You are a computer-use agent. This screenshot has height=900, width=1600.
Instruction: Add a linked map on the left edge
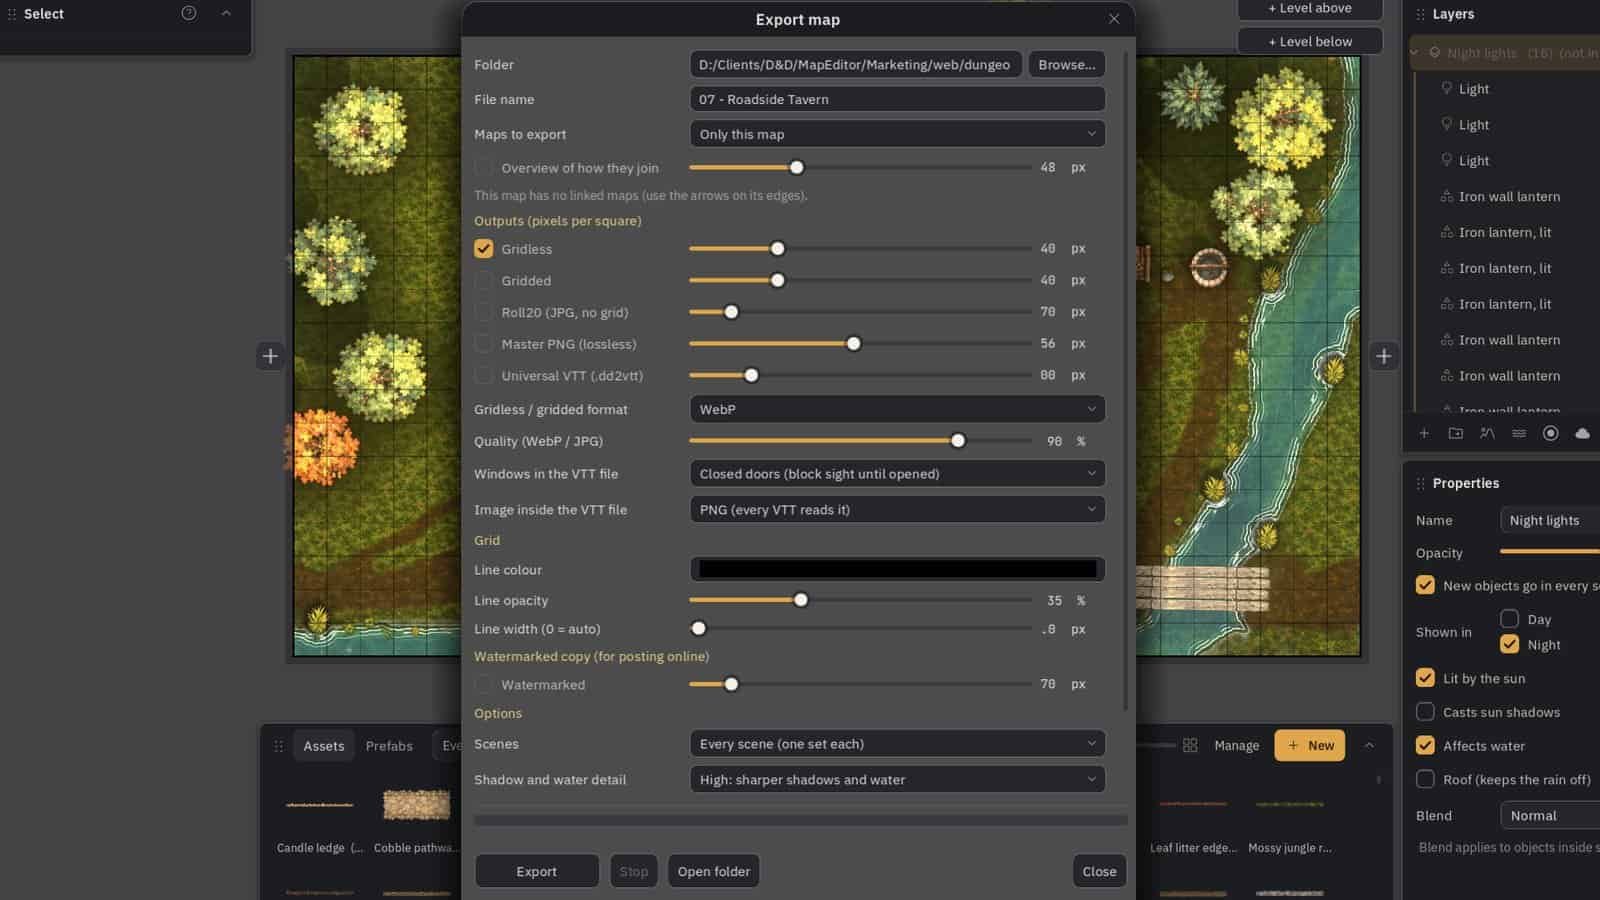(x=270, y=356)
